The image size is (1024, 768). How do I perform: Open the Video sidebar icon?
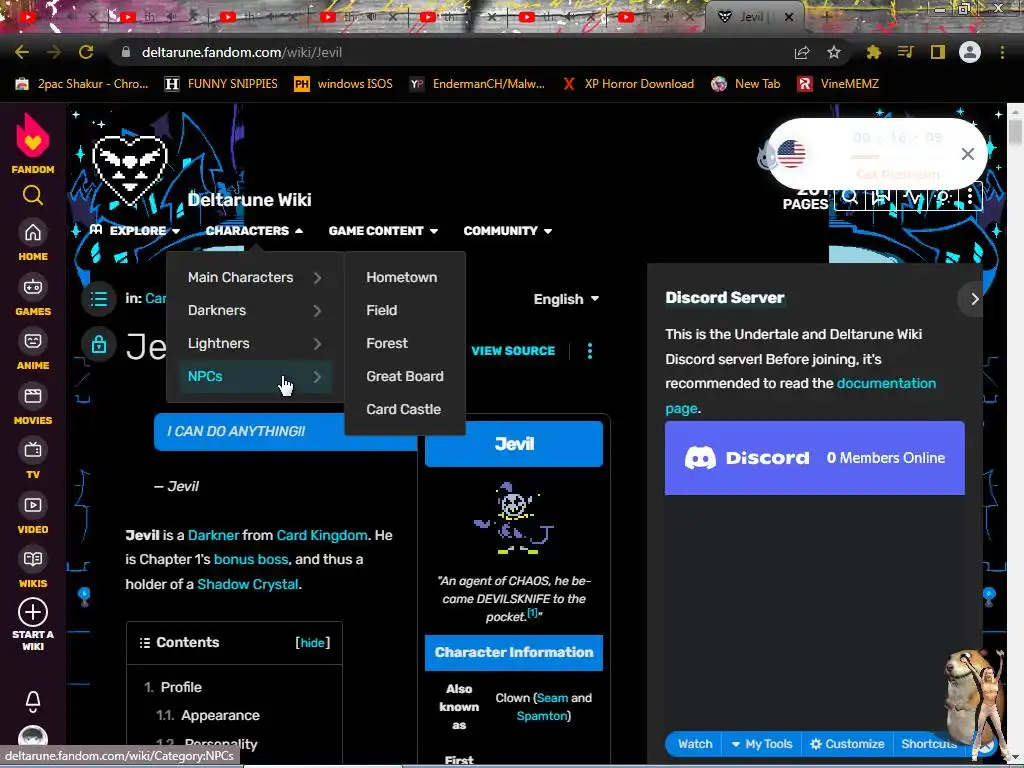pyautogui.click(x=33, y=505)
